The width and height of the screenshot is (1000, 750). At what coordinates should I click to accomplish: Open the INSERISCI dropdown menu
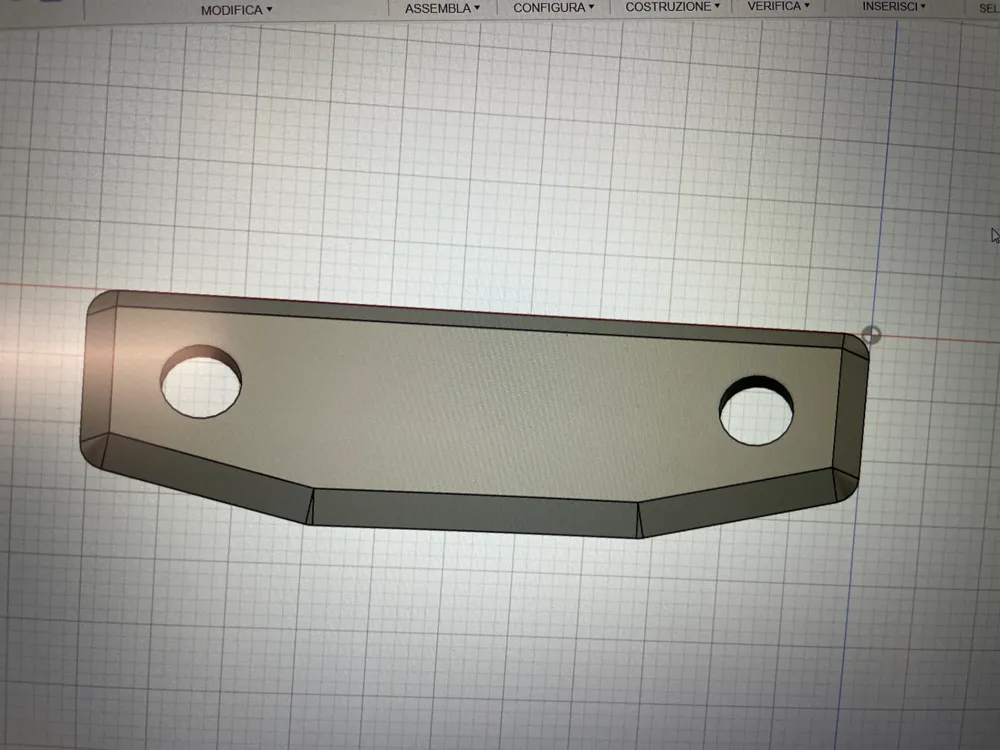point(893,6)
